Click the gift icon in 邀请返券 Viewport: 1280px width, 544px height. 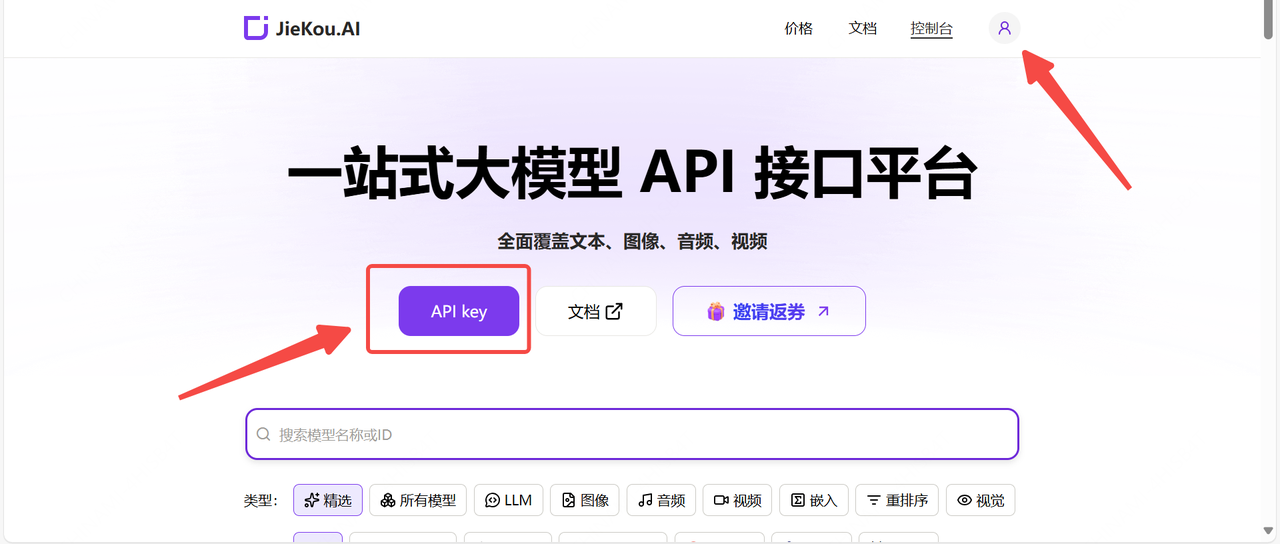[716, 311]
